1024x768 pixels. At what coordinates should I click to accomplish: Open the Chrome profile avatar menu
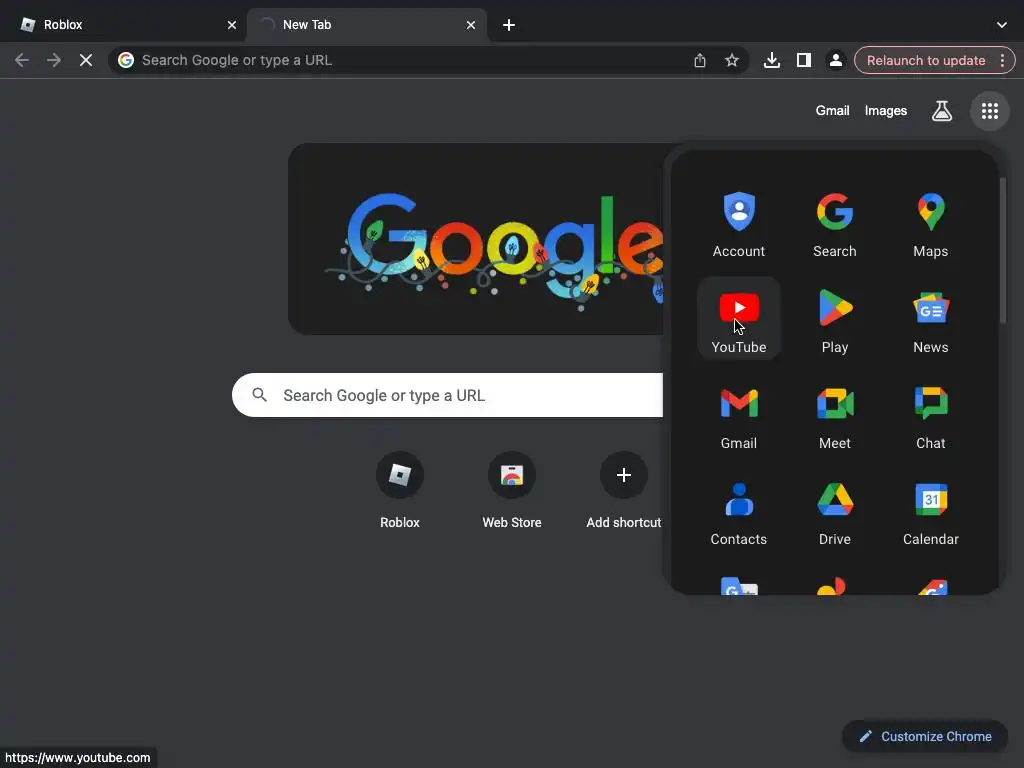coord(835,60)
